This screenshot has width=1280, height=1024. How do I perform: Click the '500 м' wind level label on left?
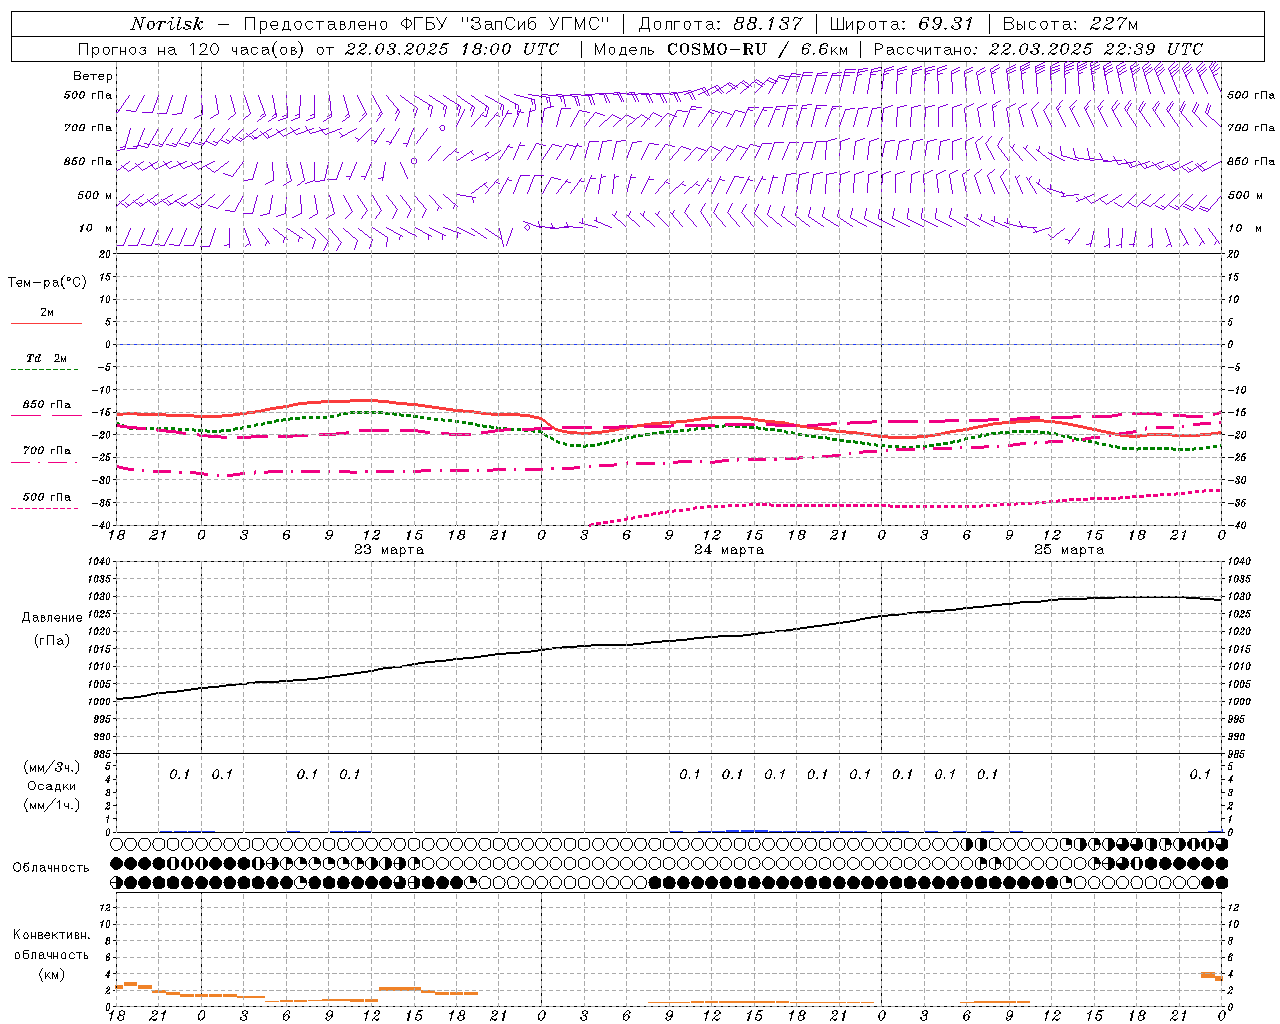95,195
